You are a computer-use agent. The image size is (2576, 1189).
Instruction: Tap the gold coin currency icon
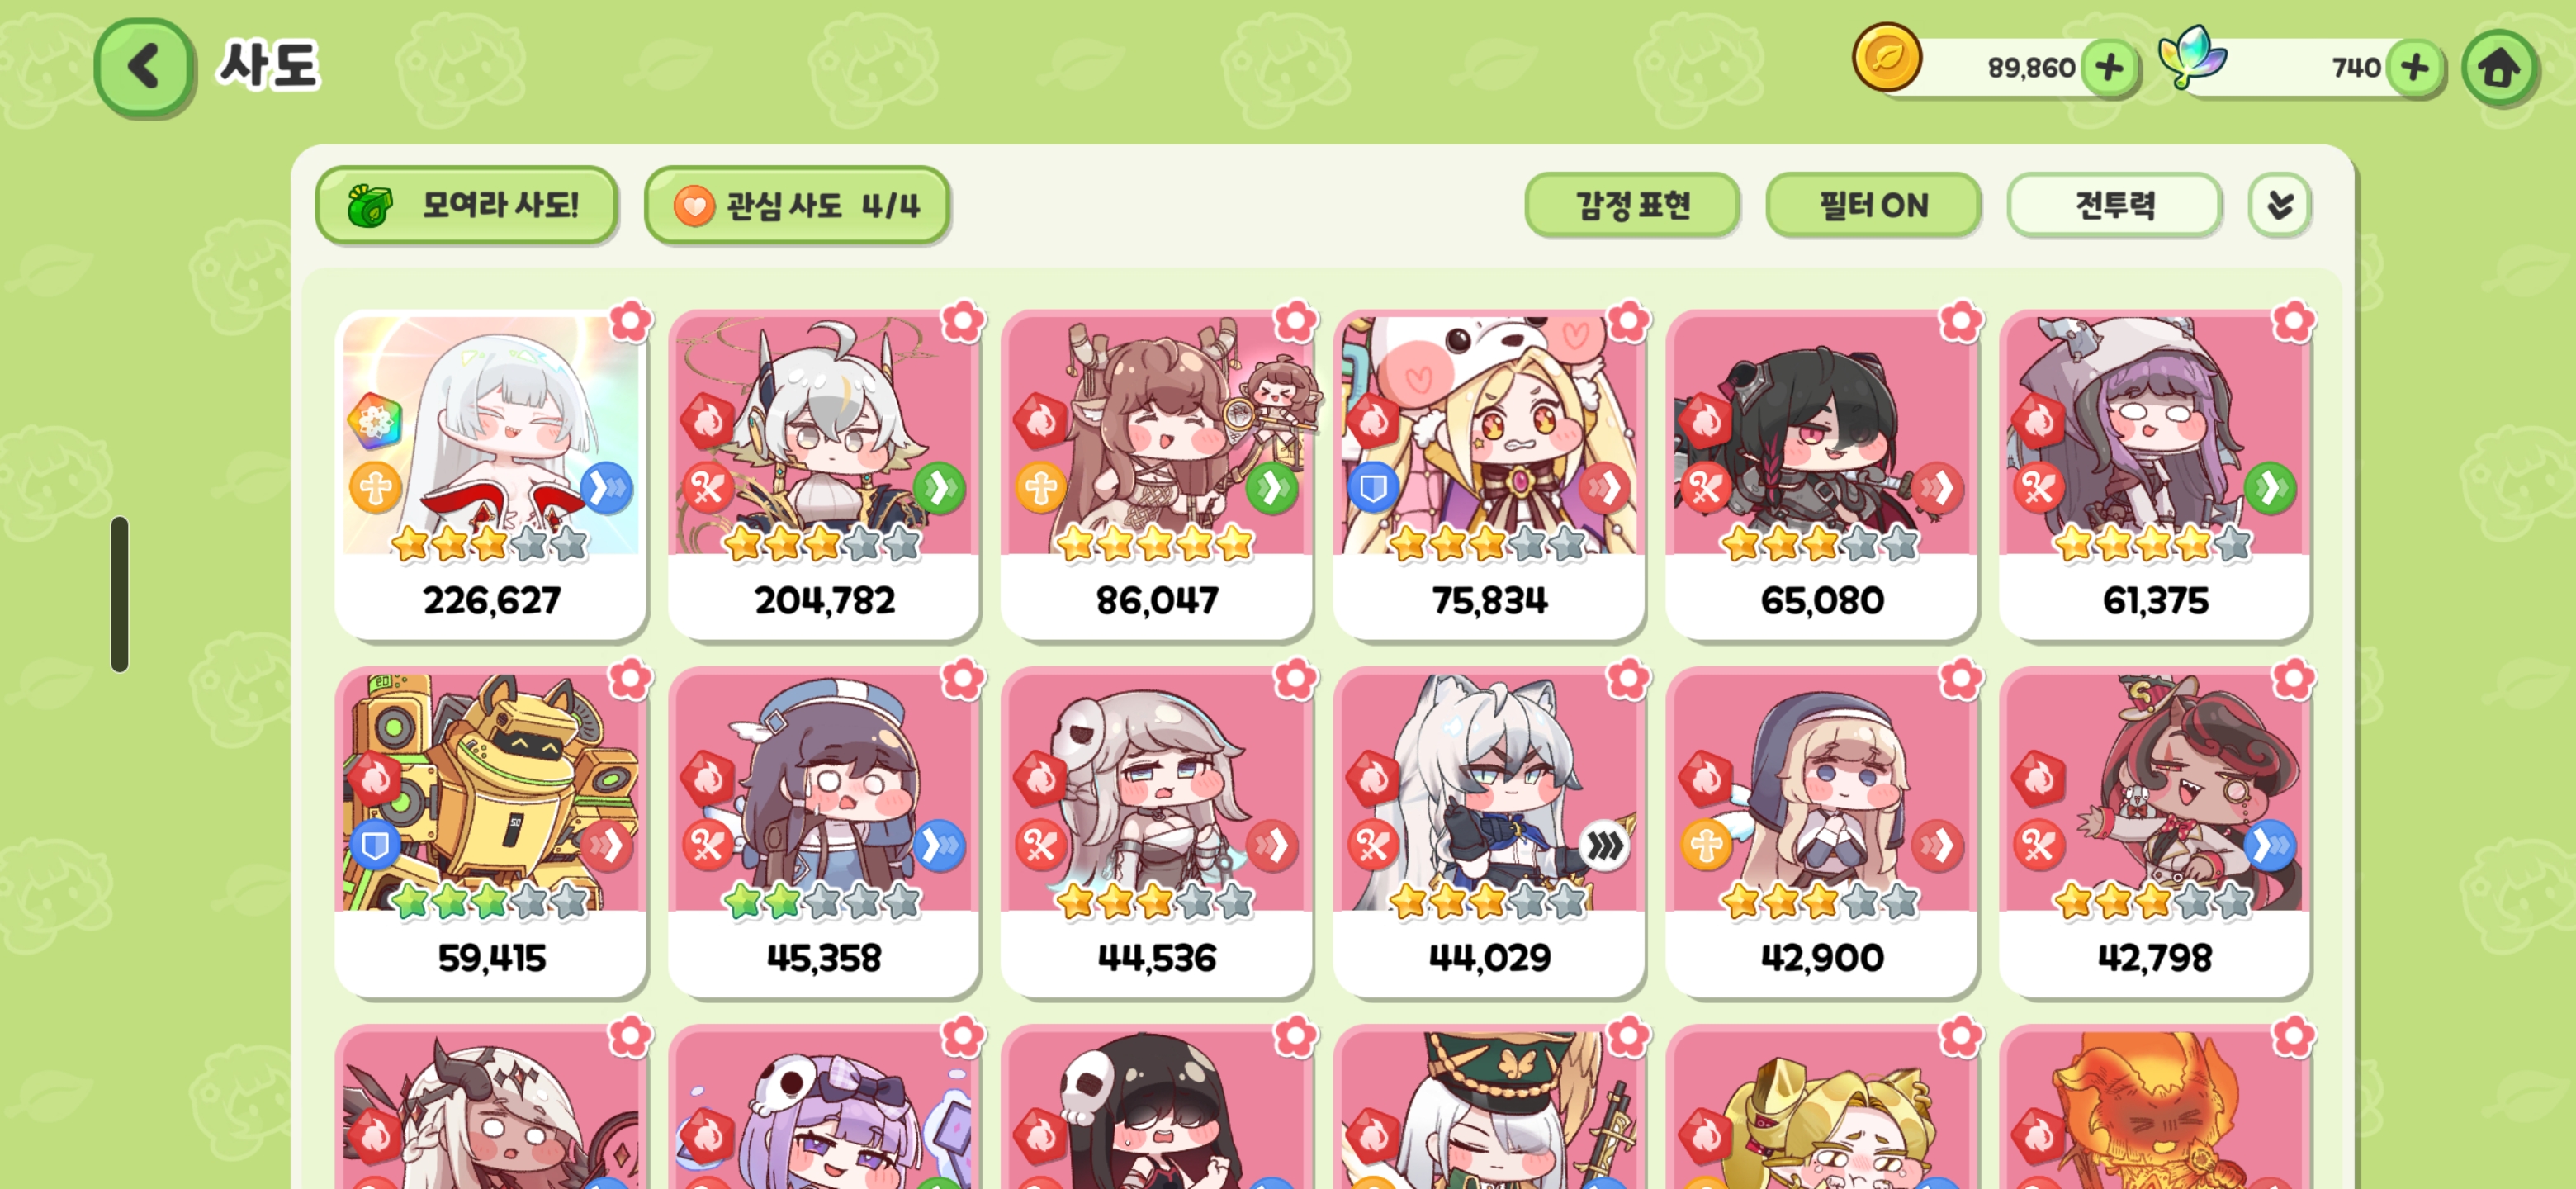coord(1886,58)
